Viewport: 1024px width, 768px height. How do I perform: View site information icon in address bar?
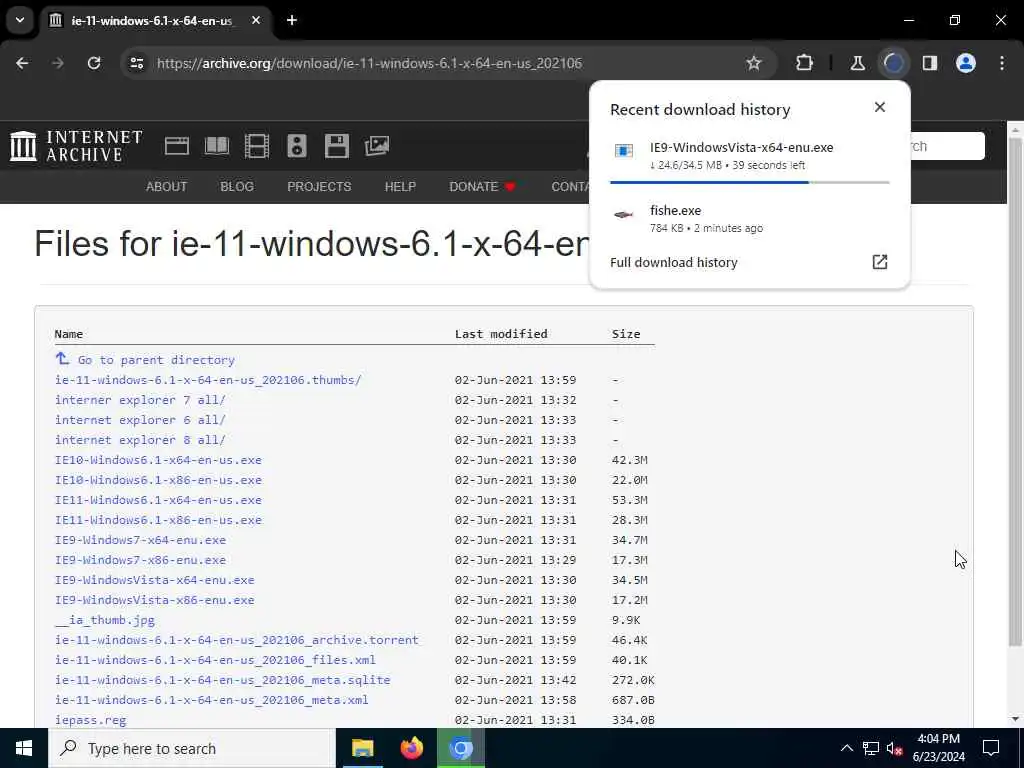[136, 63]
